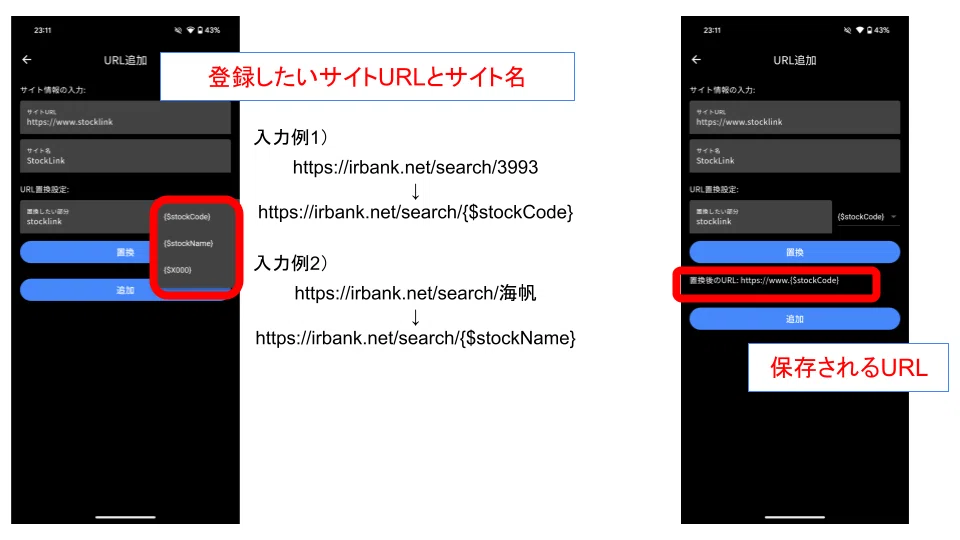
Task: Tap 23:11 clock in left phone
Action: click(42, 30)
